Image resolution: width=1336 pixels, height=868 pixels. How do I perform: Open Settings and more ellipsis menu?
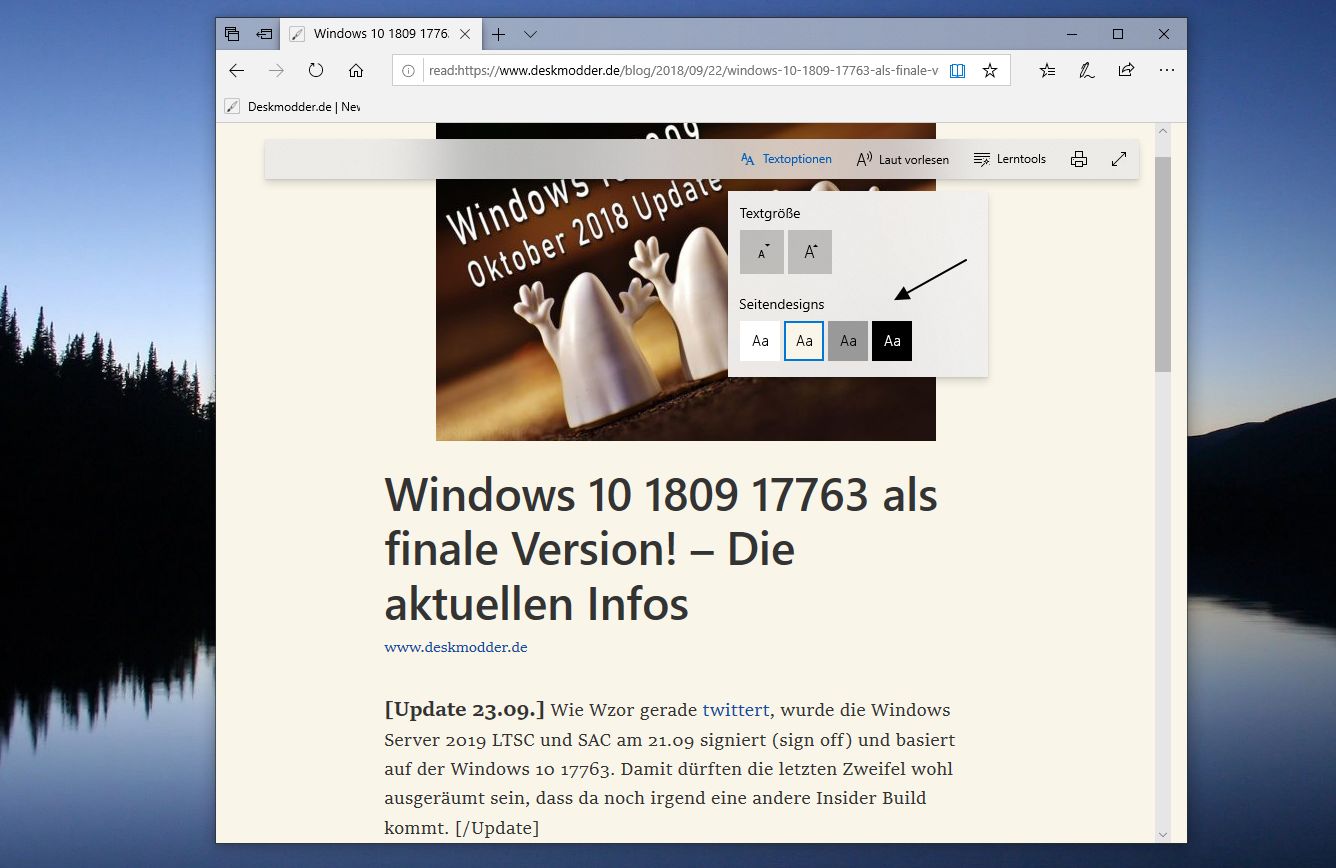point(1166,71)
